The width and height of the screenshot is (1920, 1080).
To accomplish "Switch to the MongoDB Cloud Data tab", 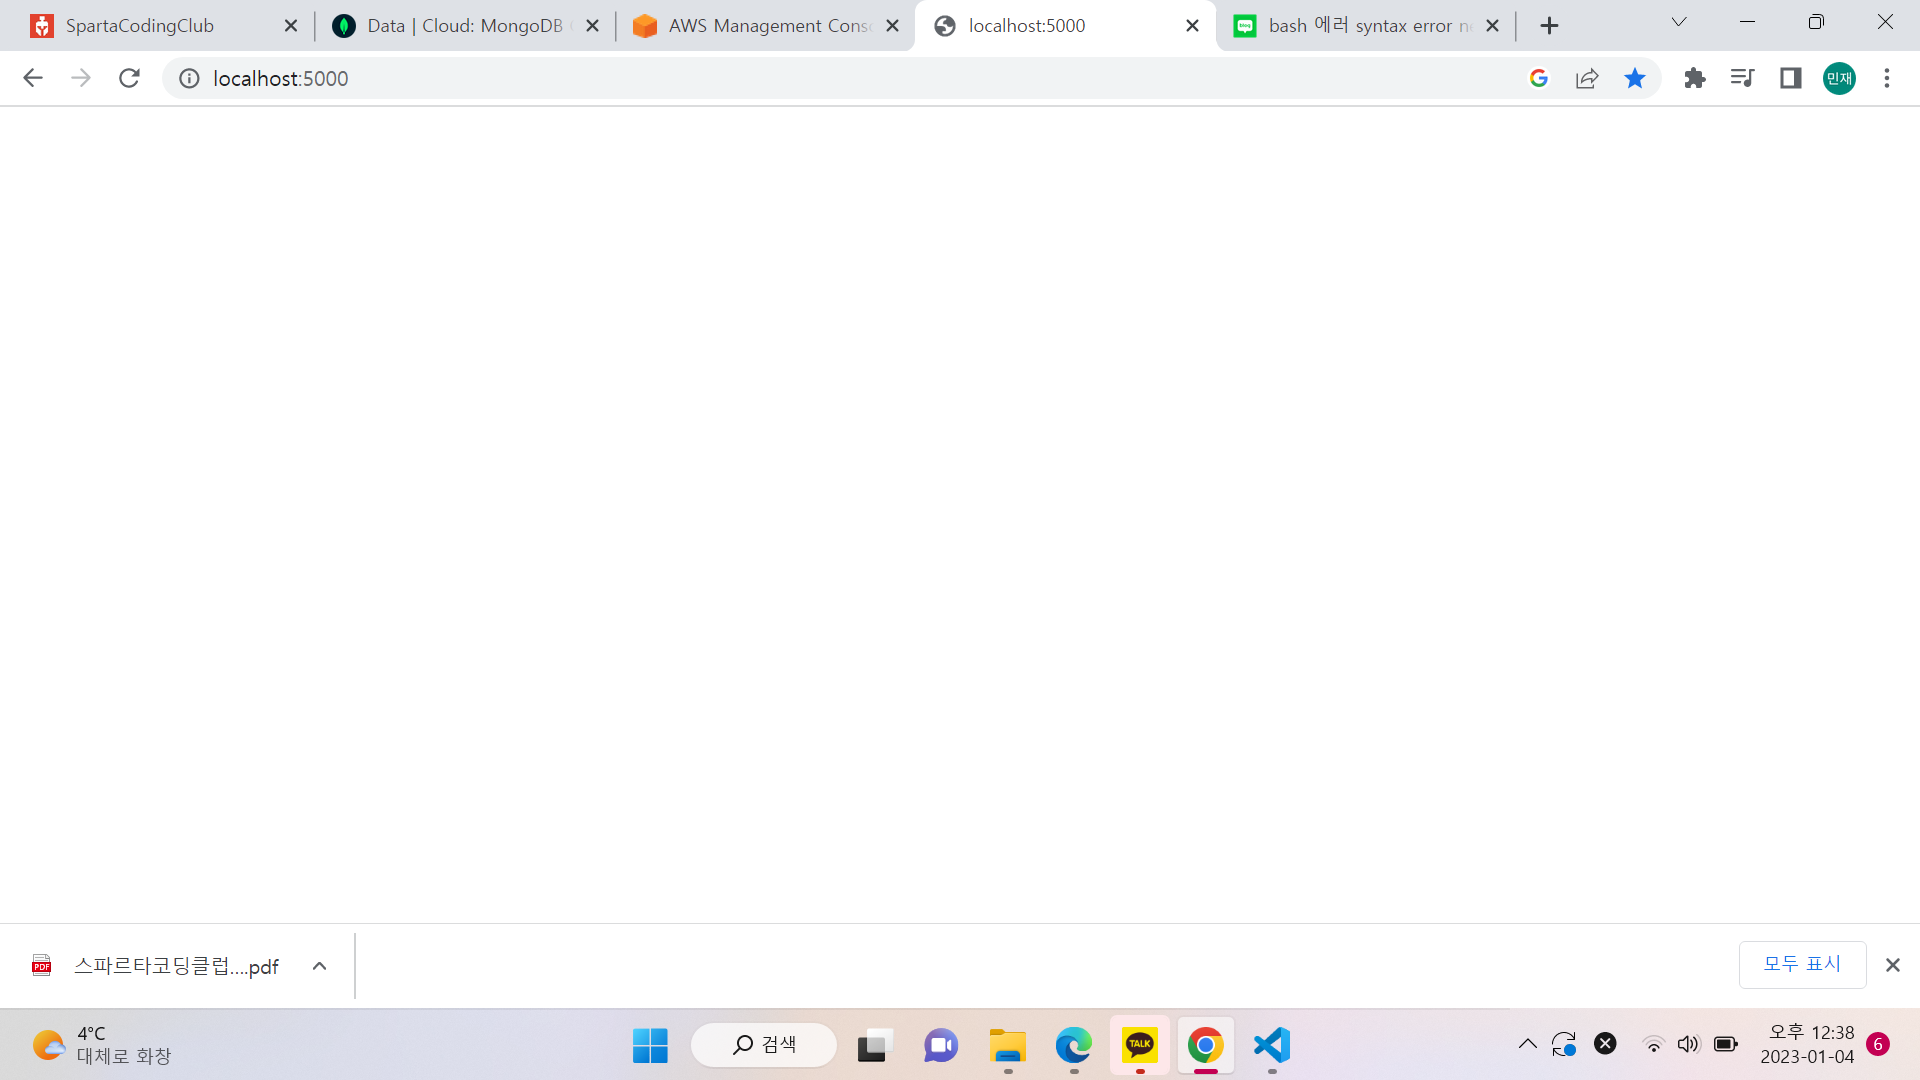I will tap(455, 26).
